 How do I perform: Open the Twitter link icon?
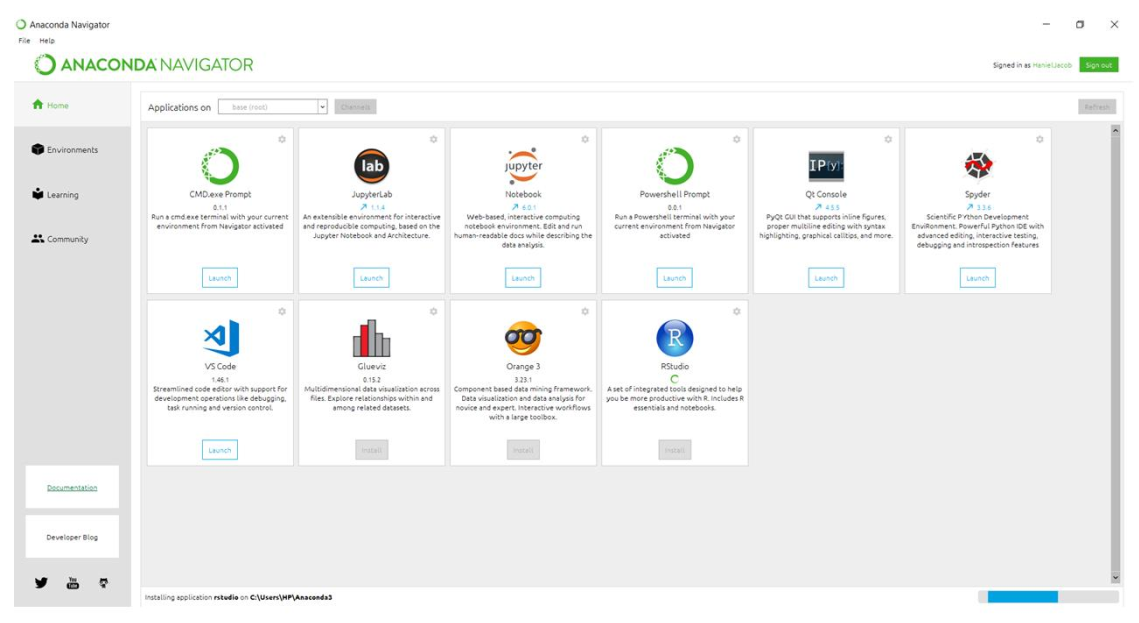click(41, 582)
